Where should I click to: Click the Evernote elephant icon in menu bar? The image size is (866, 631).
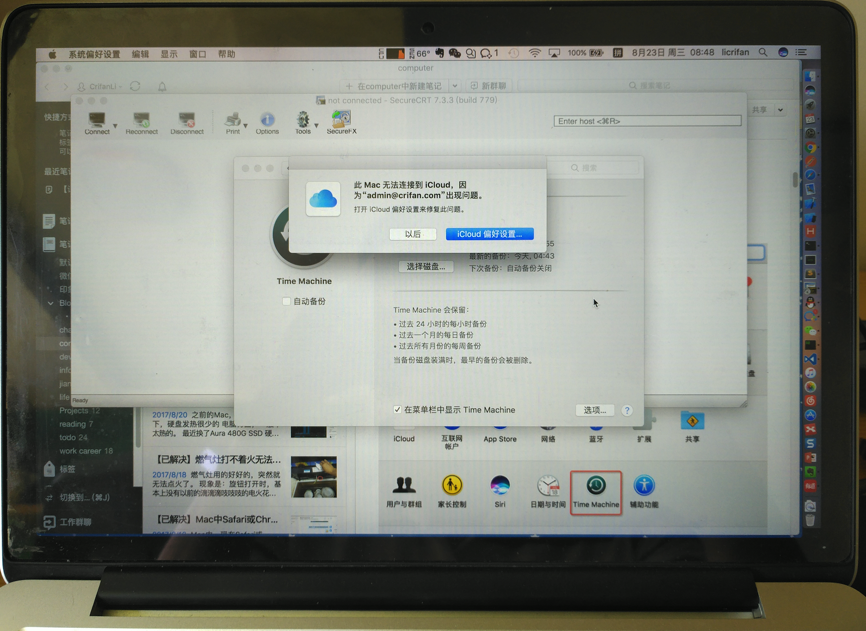coord(440,53)
